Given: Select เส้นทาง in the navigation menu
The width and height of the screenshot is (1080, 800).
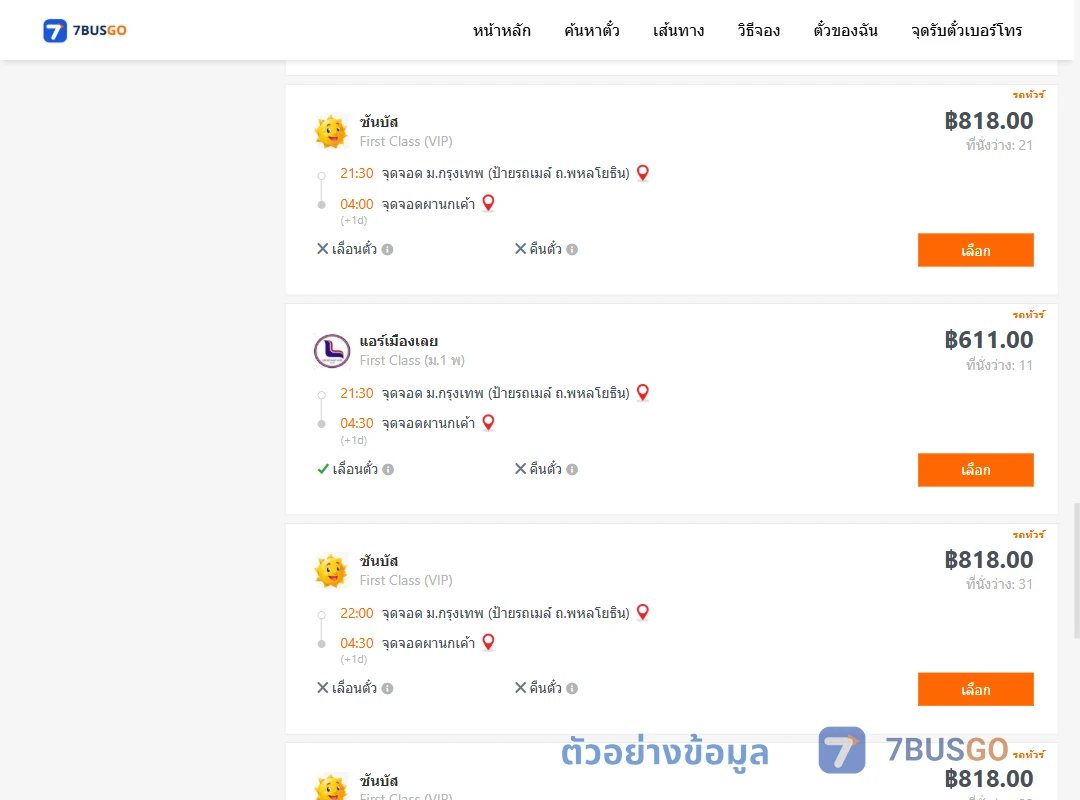Looking at the screenshot, I should (x=678, y=30).
